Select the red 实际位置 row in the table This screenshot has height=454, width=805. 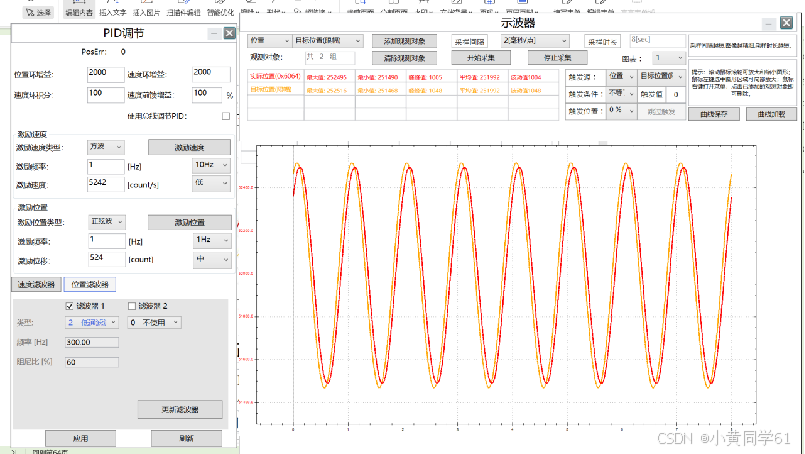point(403,77)
